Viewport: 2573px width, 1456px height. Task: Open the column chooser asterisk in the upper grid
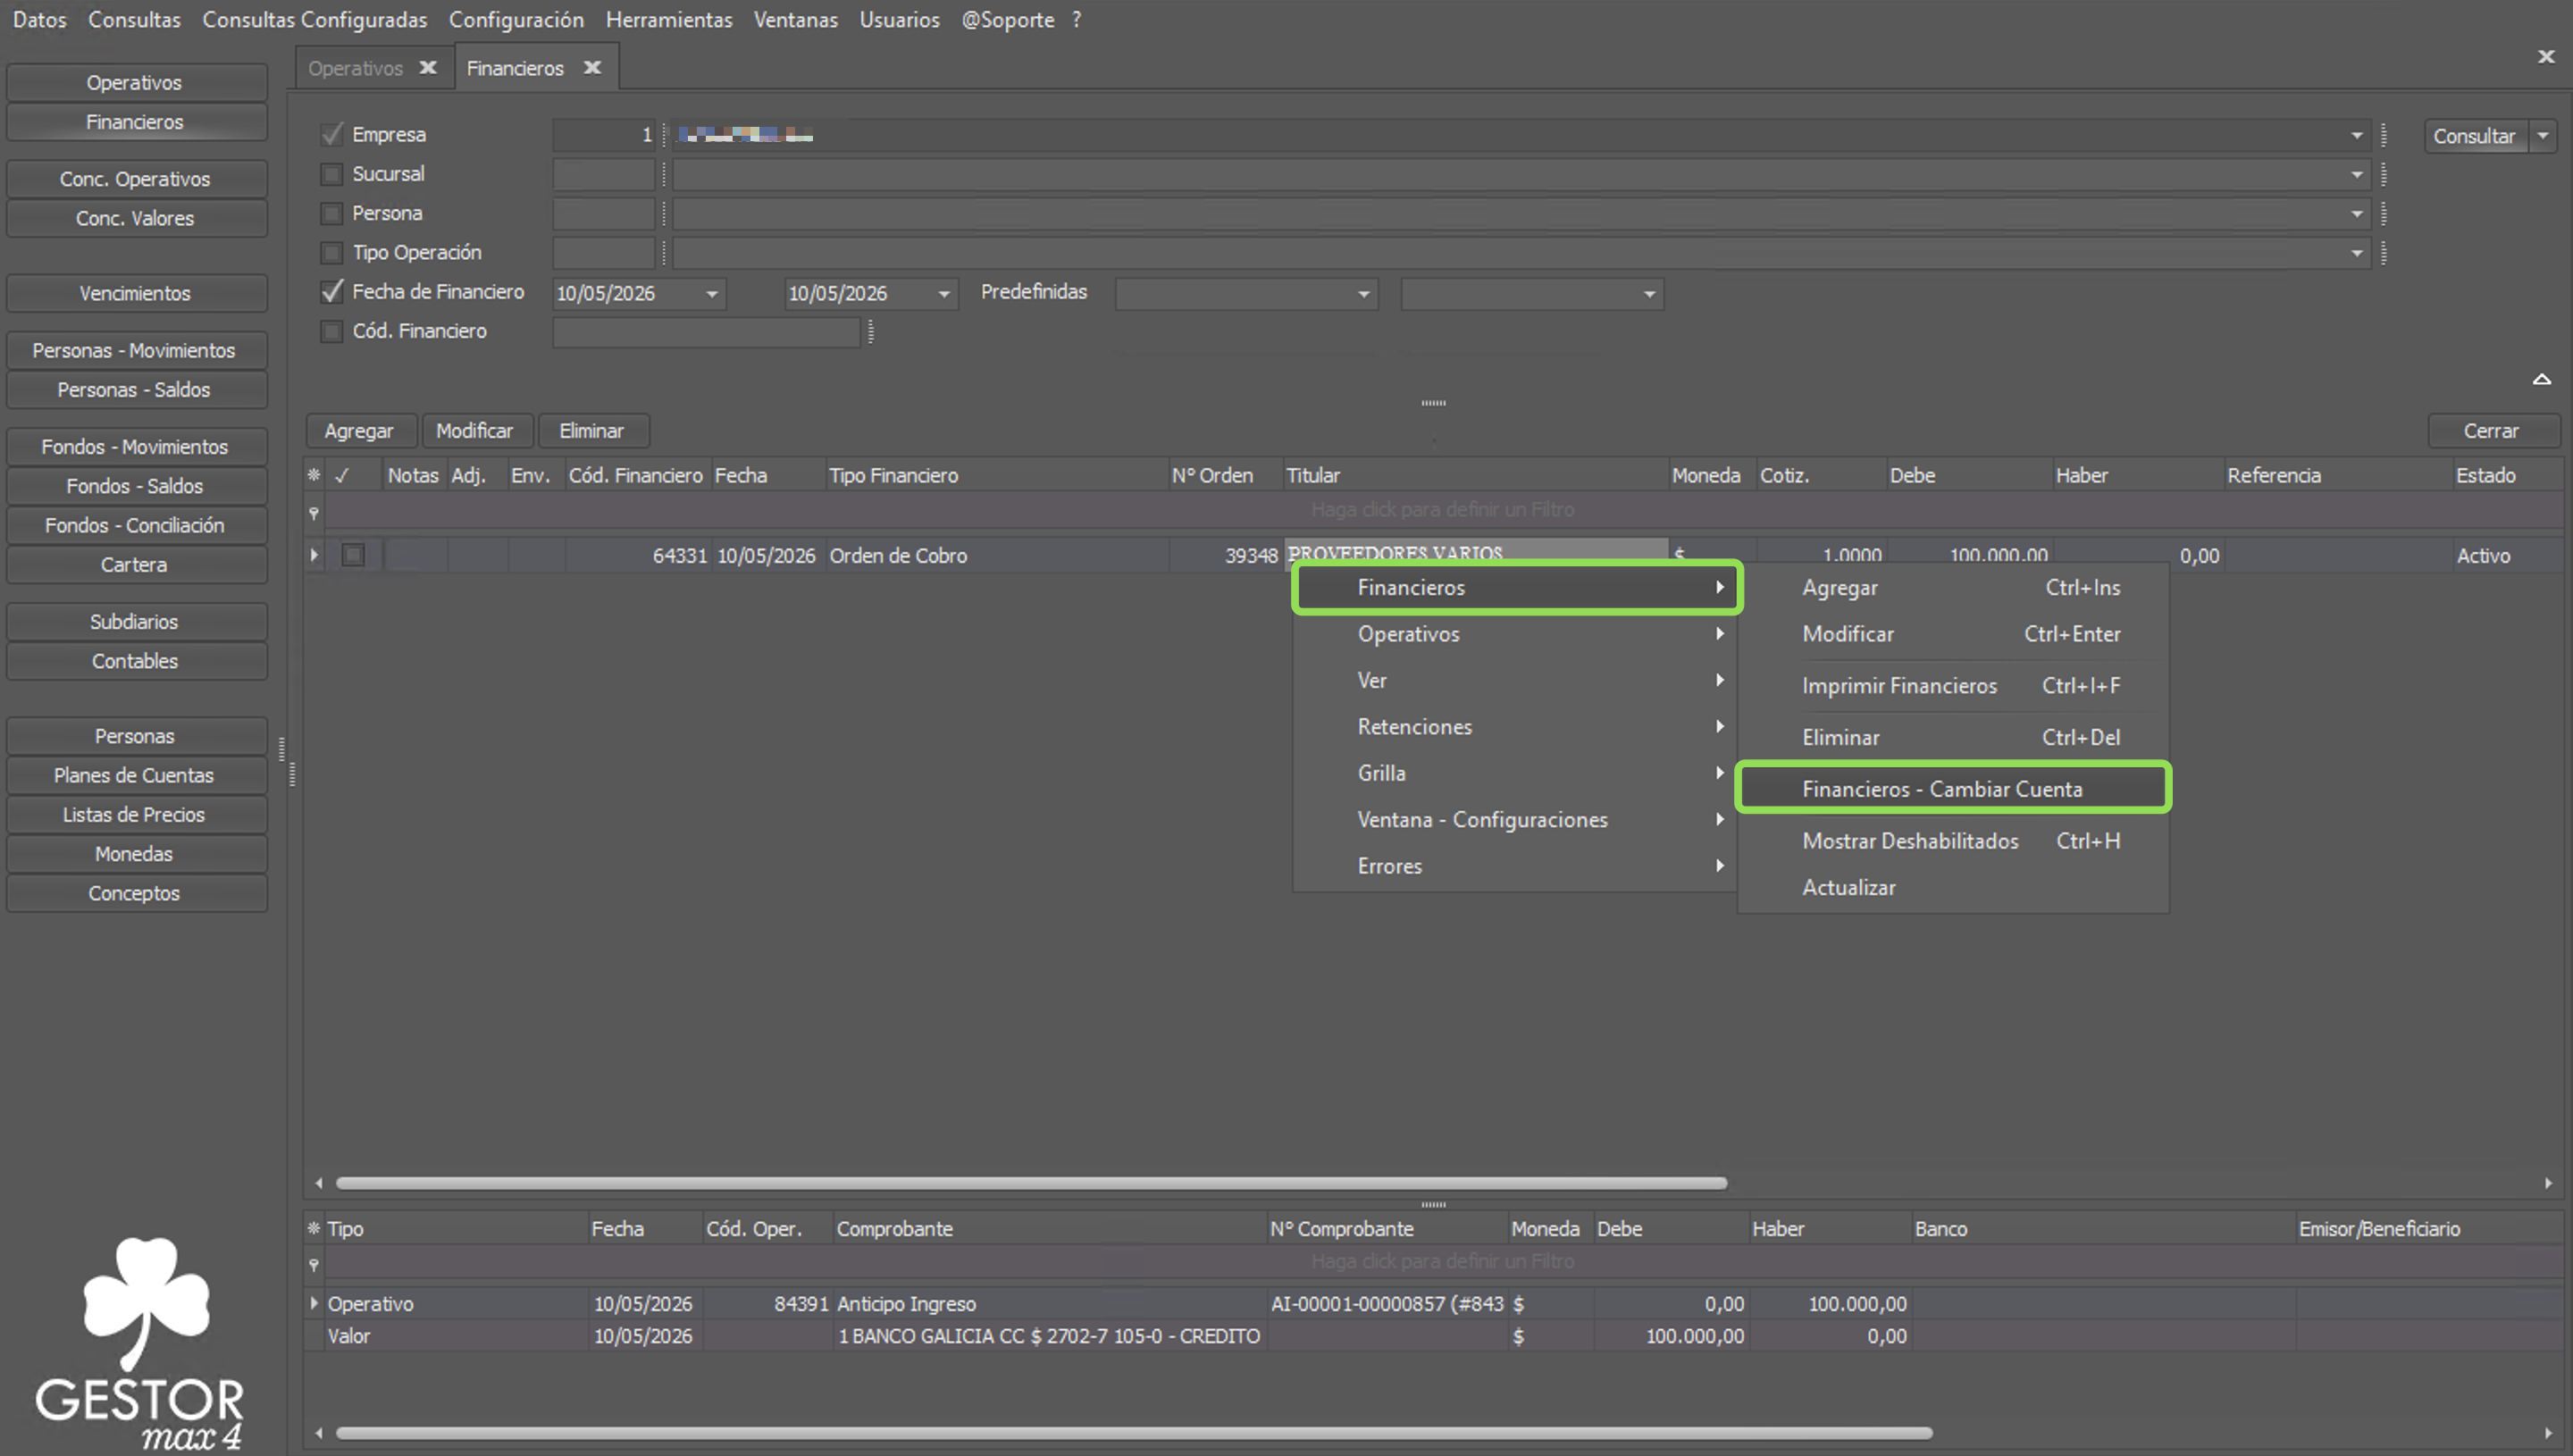tap(314, 475)
